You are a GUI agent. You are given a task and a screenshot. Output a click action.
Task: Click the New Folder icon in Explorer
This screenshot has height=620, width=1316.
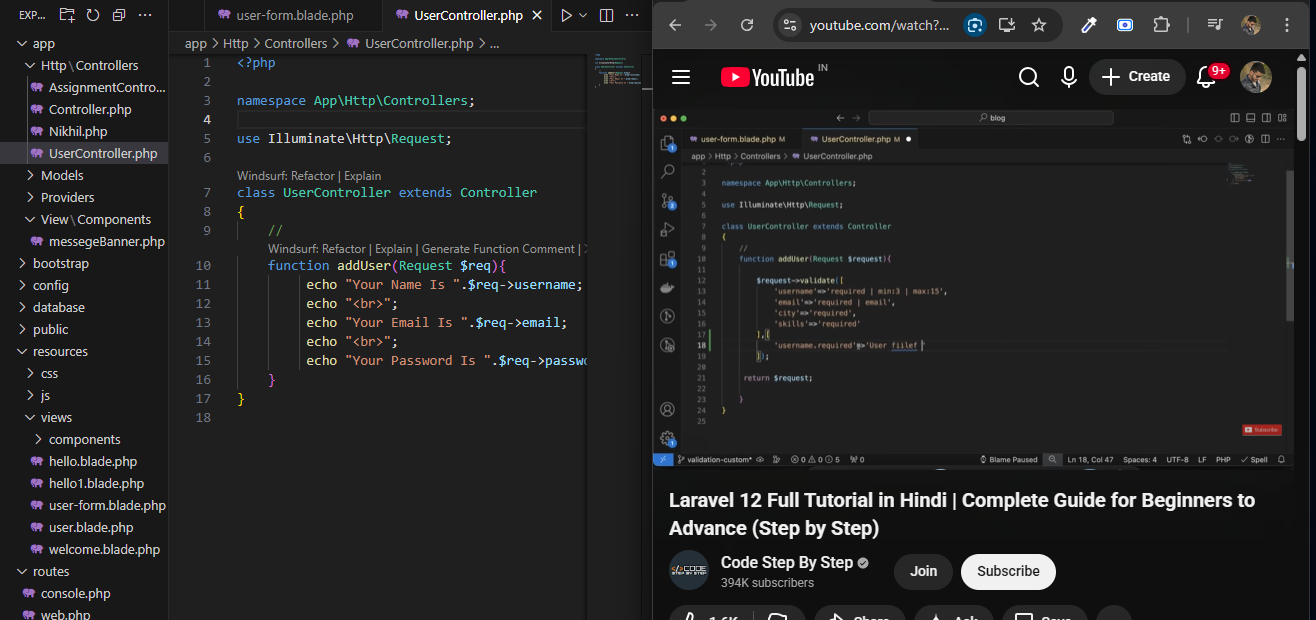coord(67,15)
